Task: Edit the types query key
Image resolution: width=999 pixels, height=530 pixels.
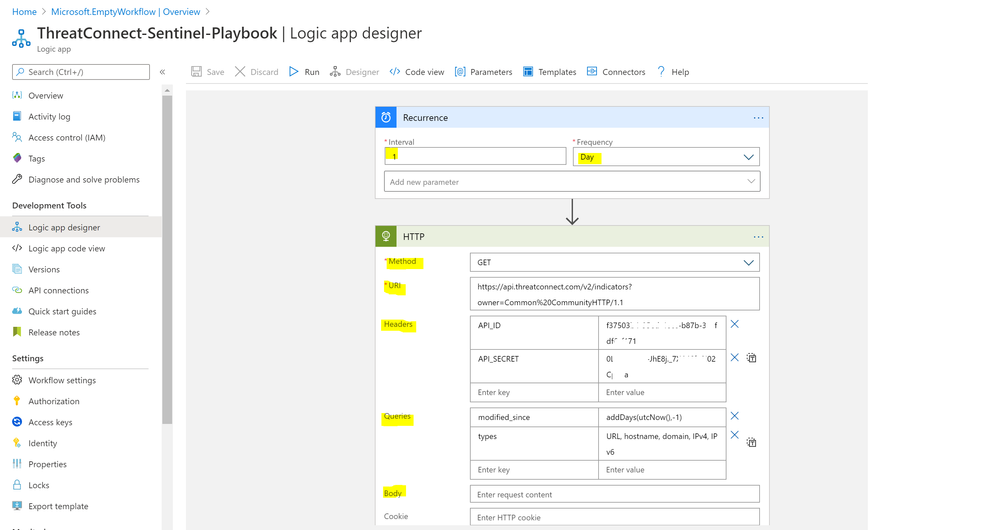Action: tap(535, 444)
